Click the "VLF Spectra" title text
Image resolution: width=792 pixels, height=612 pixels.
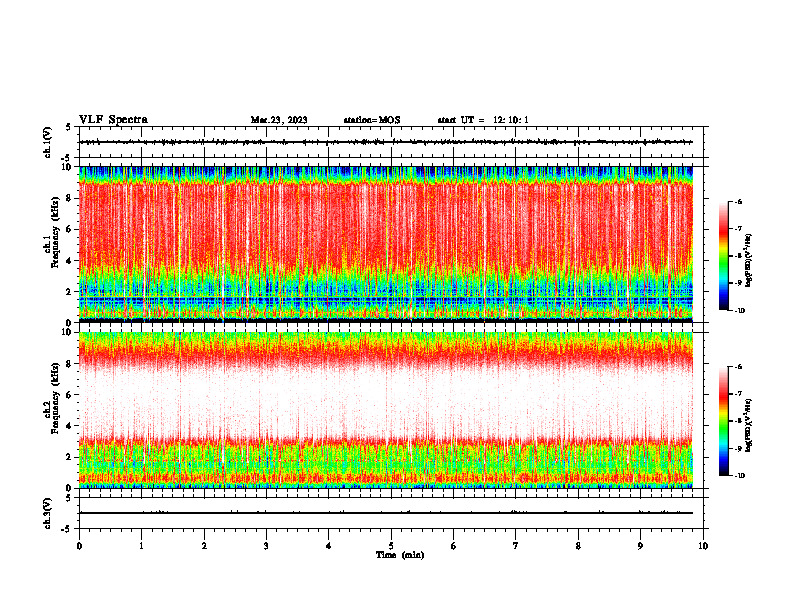[113, 120]
